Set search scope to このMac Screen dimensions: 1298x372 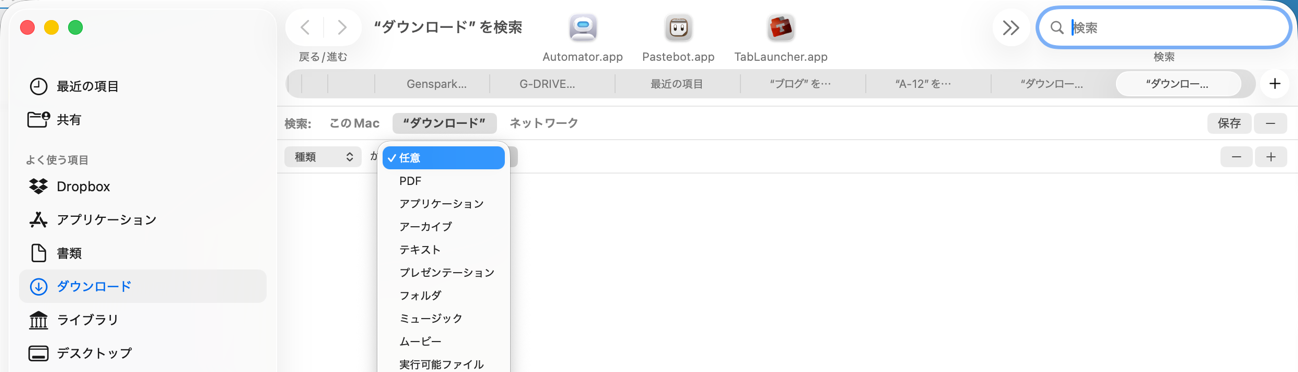point(354,123)
